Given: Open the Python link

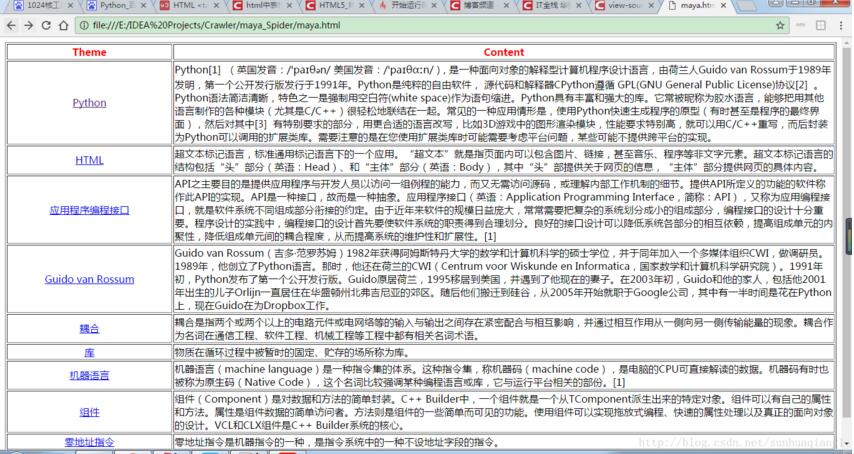Looking at the screenshot, I should [89, 103].
